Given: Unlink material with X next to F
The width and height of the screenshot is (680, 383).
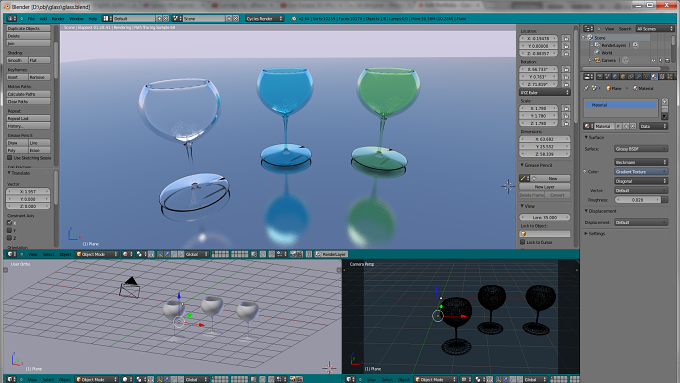Looking at the screenshot, I should pos(633,126).
